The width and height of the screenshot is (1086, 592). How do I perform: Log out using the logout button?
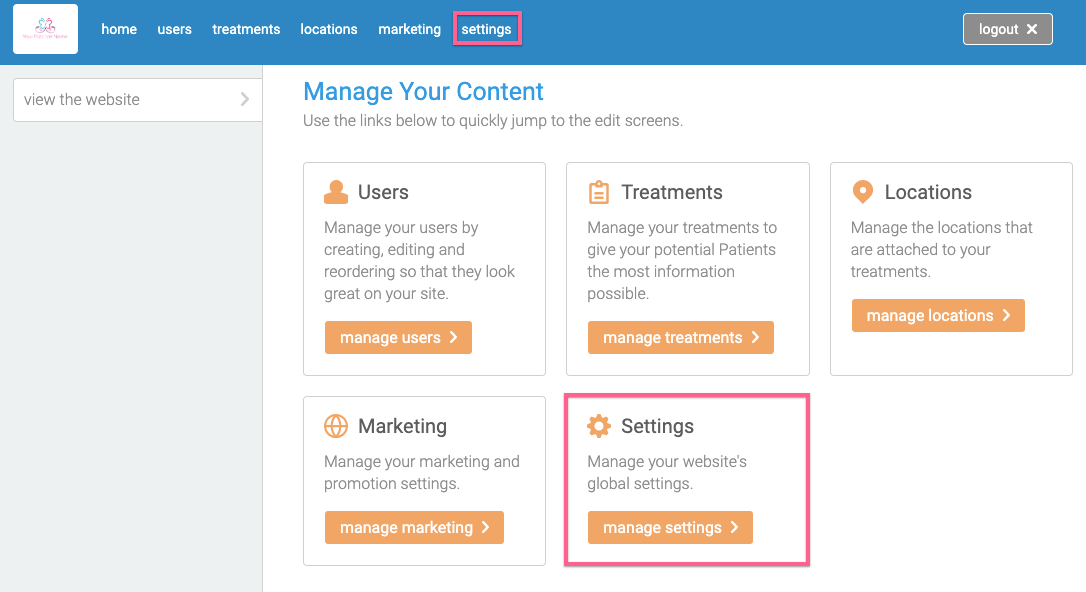1007,29
